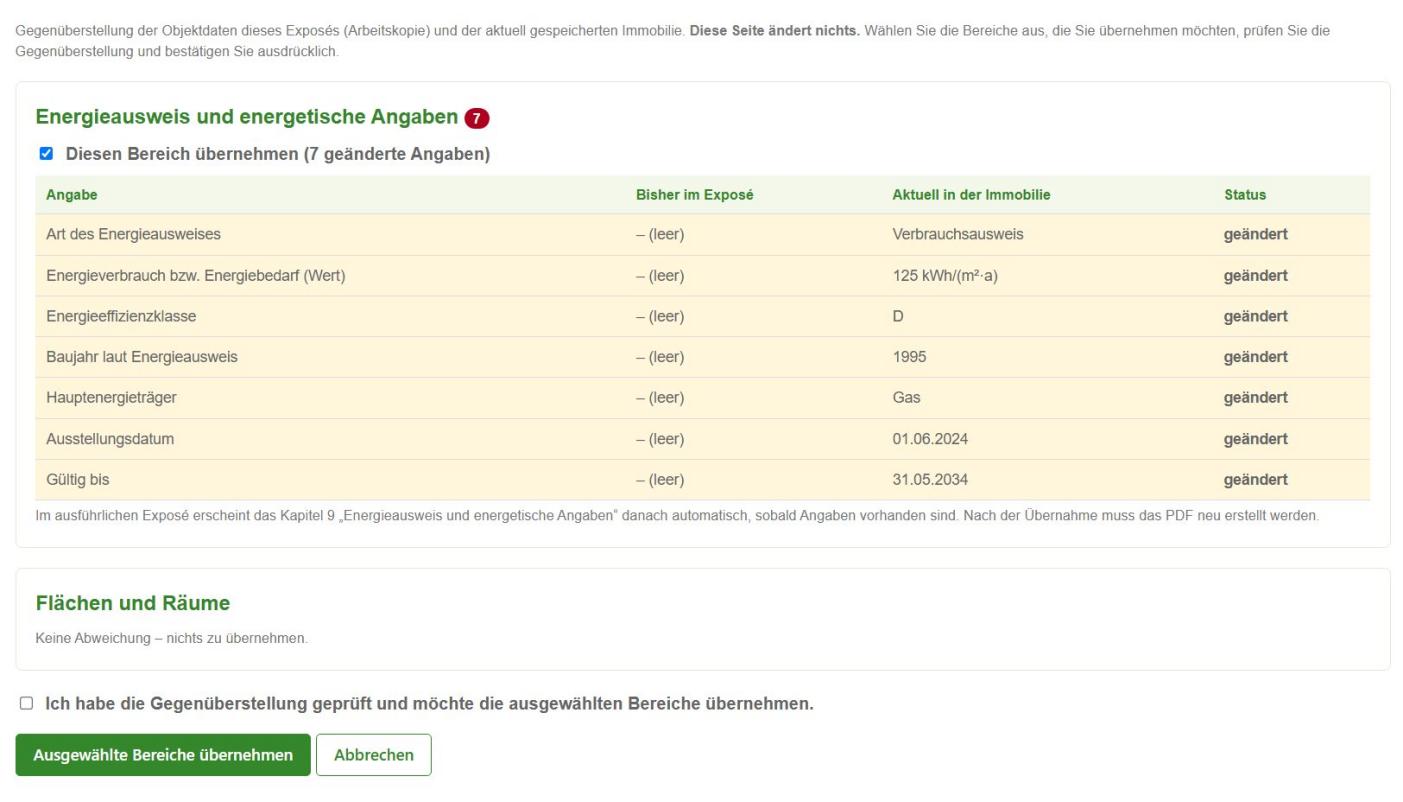Click the '125 kWh/(m²·a)' value cell

point(945,276)
